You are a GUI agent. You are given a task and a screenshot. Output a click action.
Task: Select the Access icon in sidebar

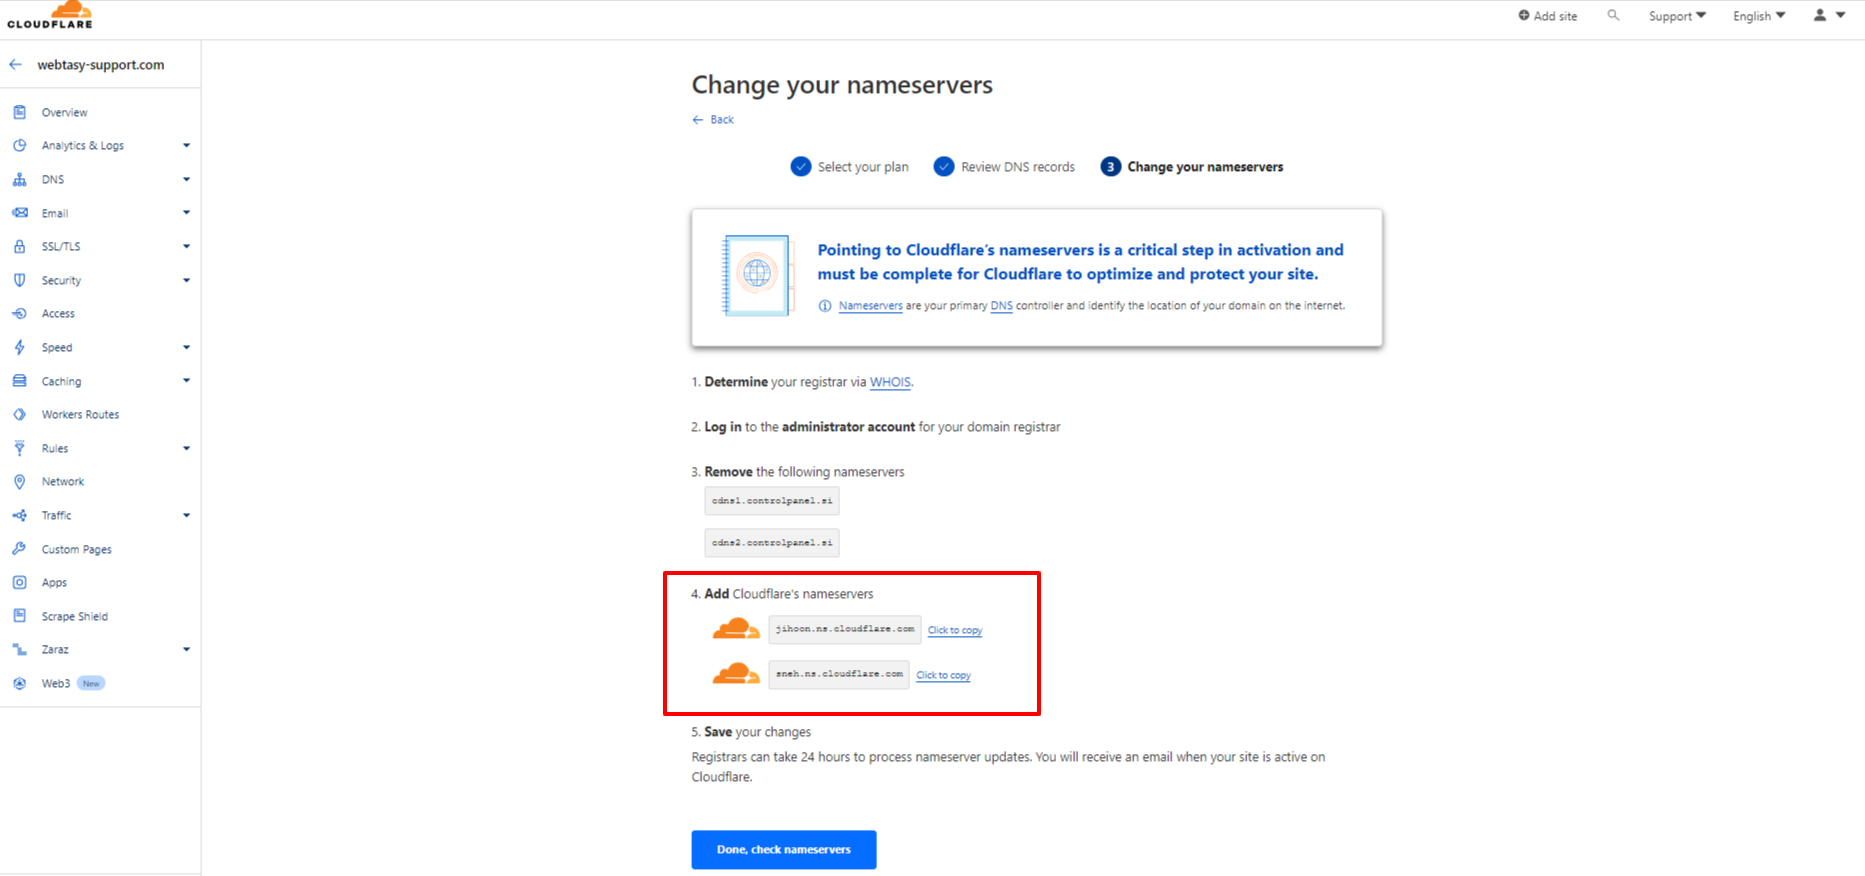(19, 314)
